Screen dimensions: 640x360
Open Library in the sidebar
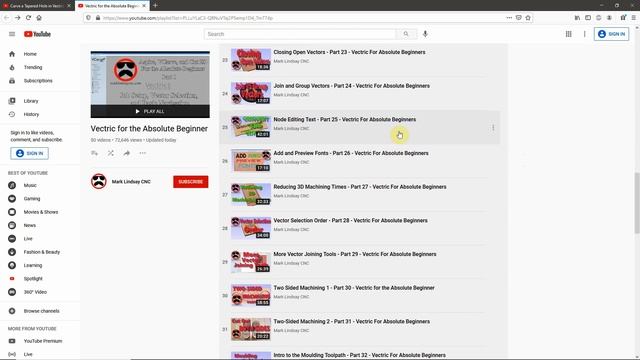pyautogui.click(x=31, y=101)
